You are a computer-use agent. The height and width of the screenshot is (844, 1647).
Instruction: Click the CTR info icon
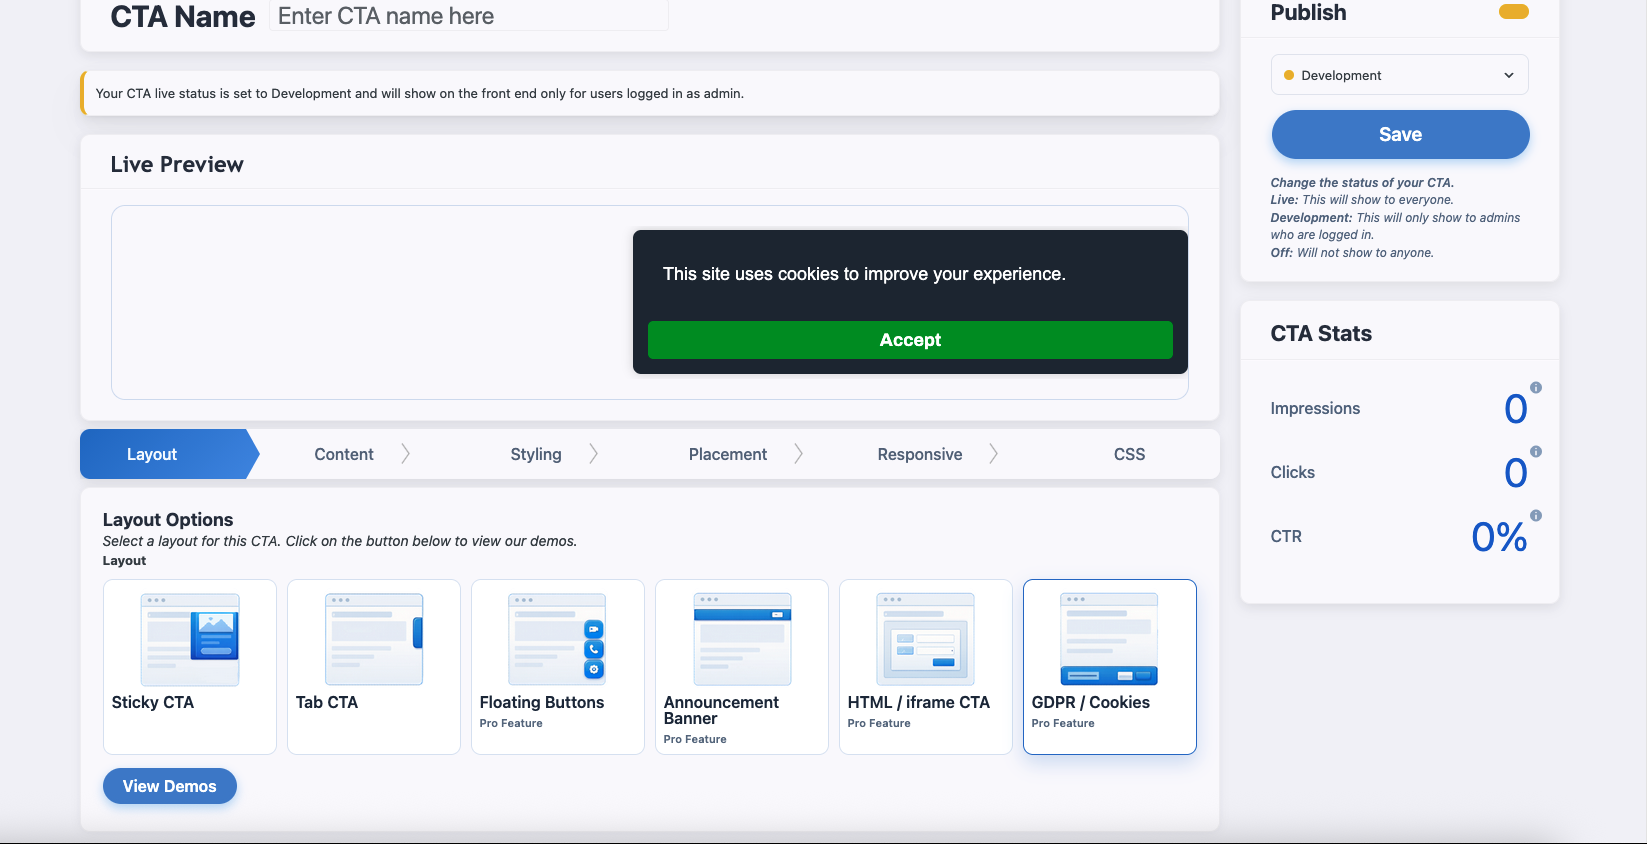coord(1536,516)
